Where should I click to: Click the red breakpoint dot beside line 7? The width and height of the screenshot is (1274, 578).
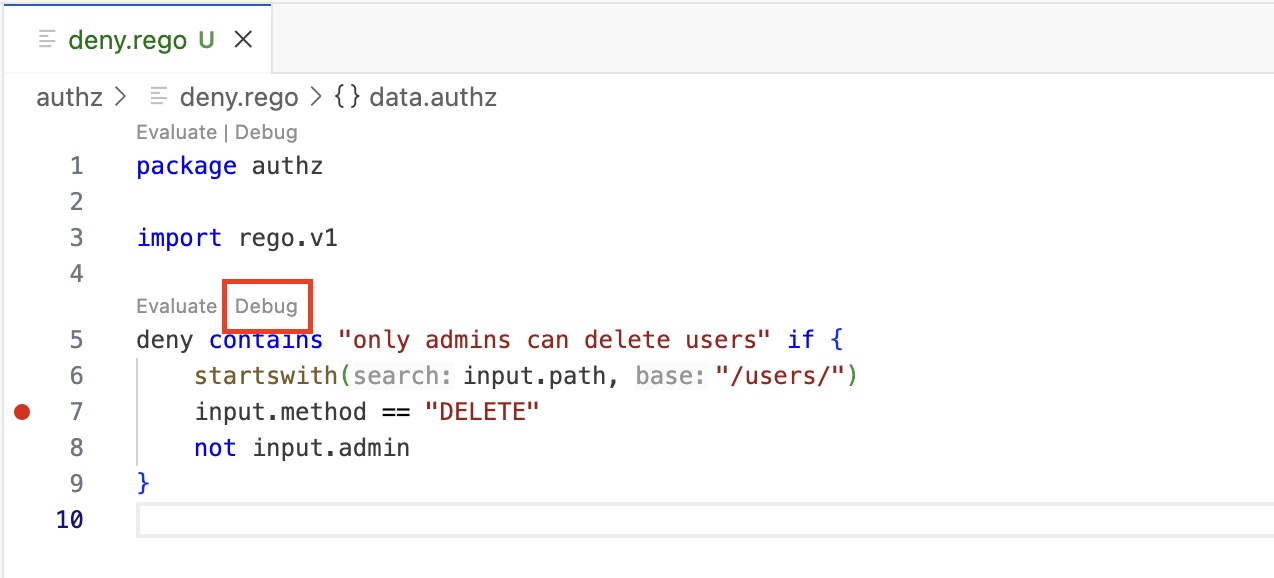pos(22,411)
